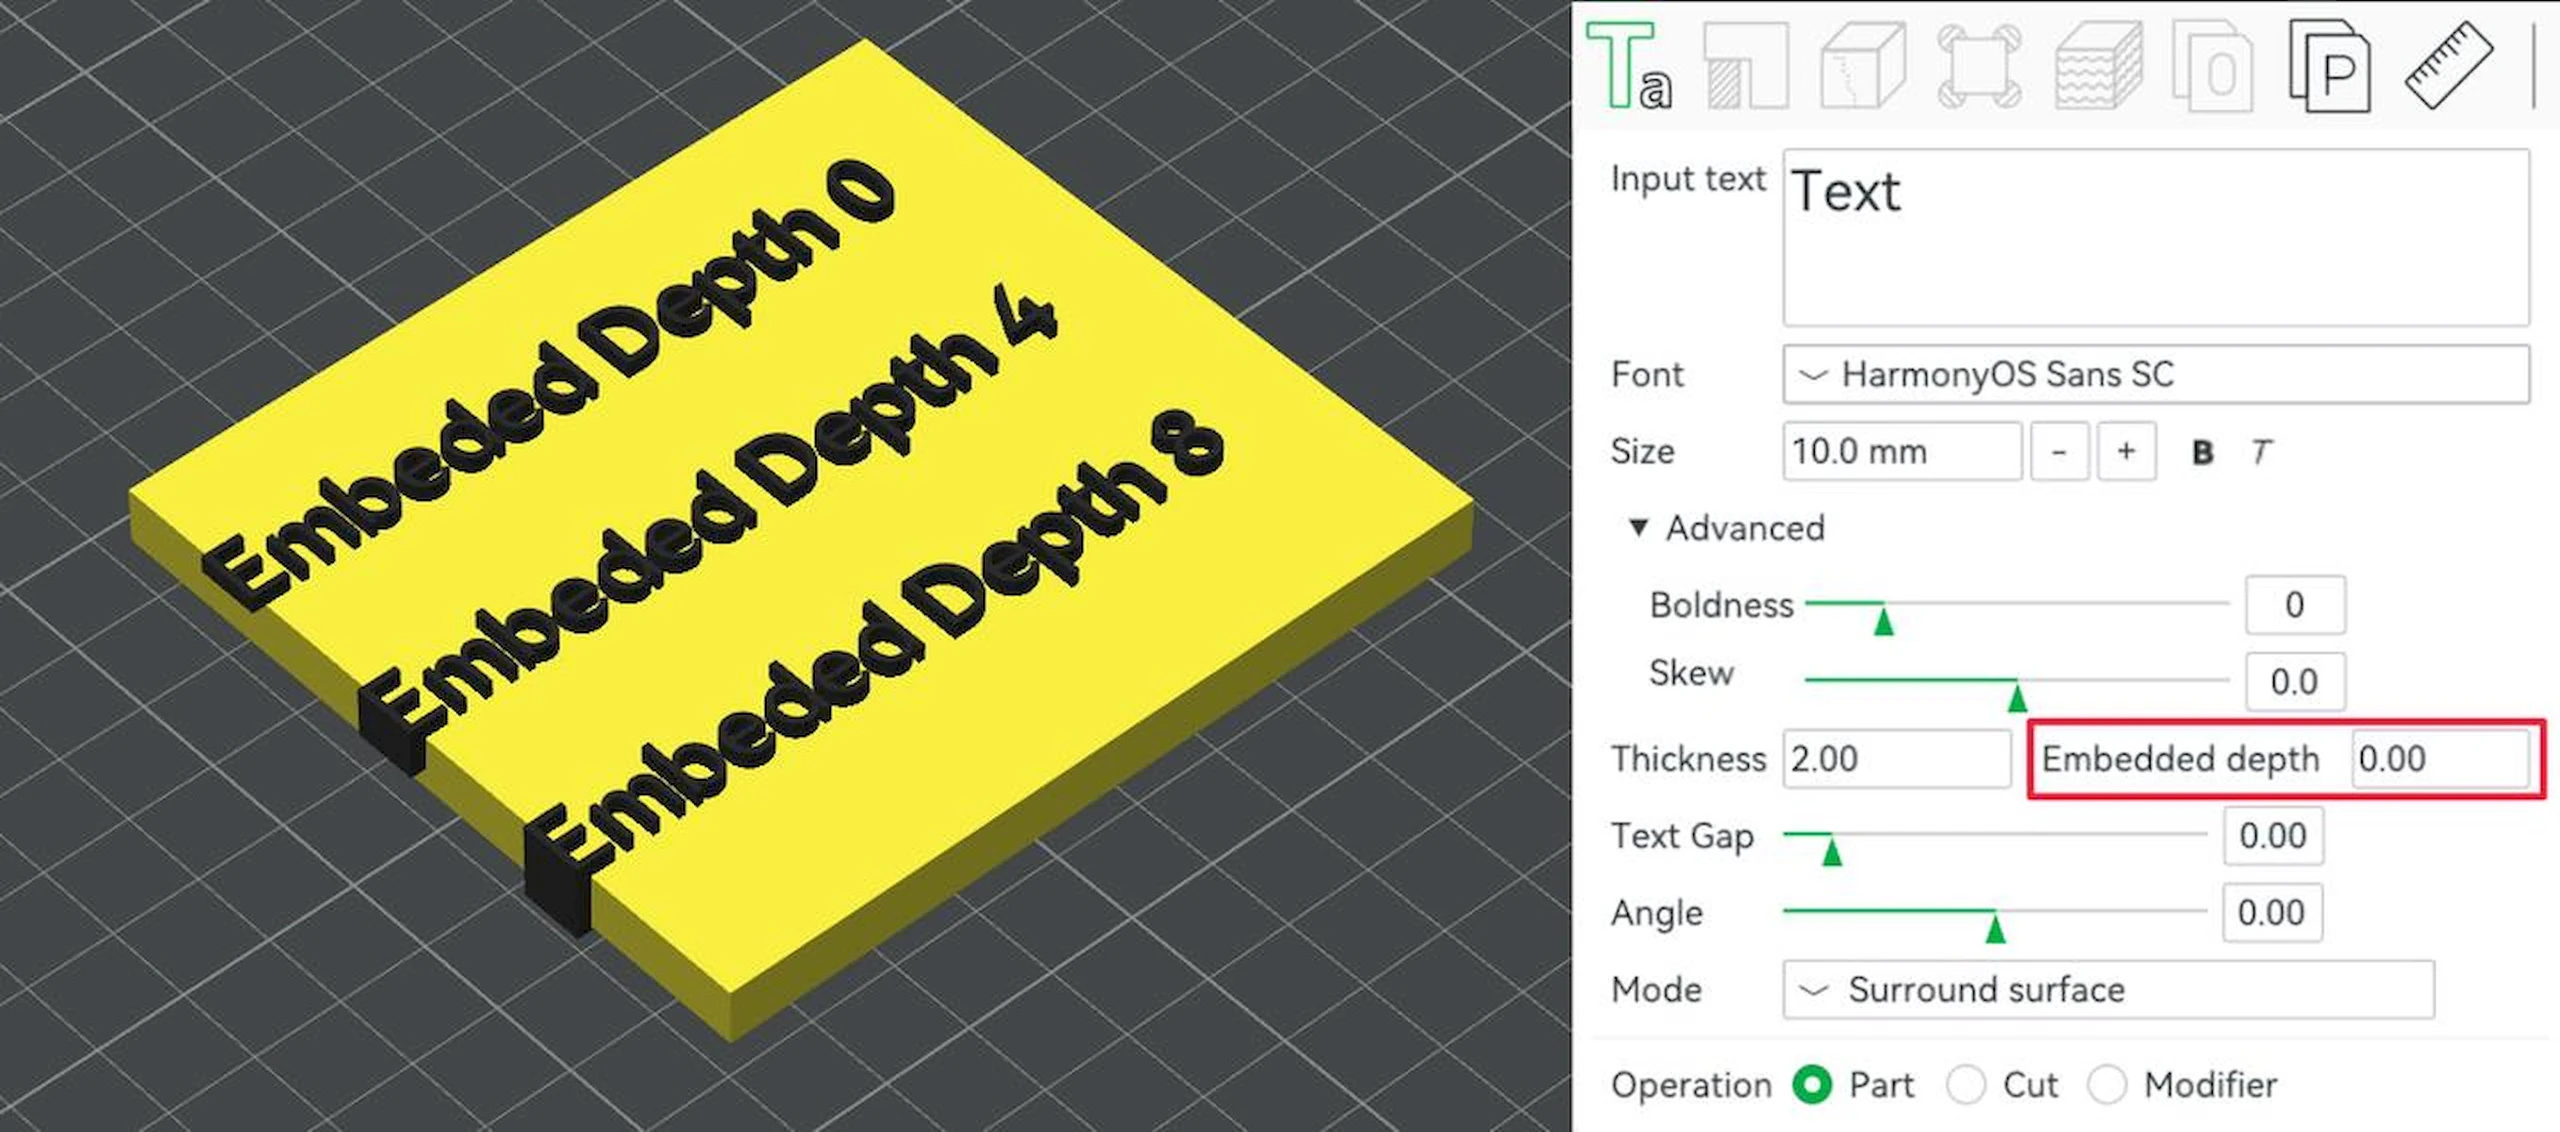2560x1132 pixels.
Task: Select the Text shape tool icon
Action: click(1628, 65)
